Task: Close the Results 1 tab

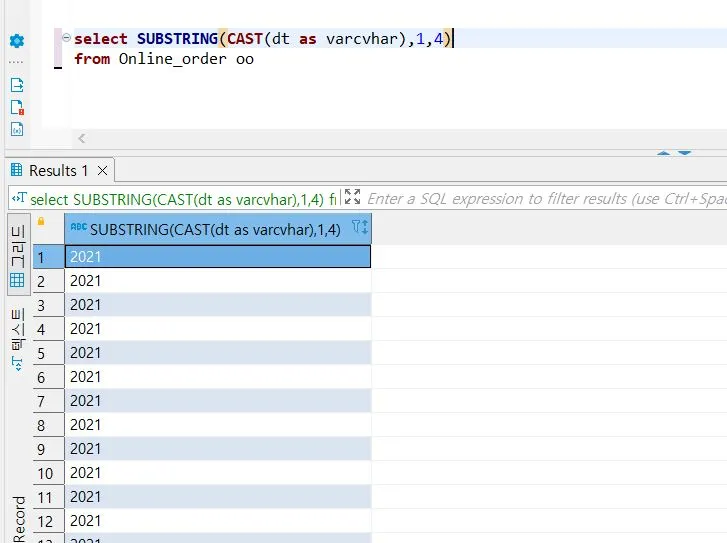Action: [102, 171]
